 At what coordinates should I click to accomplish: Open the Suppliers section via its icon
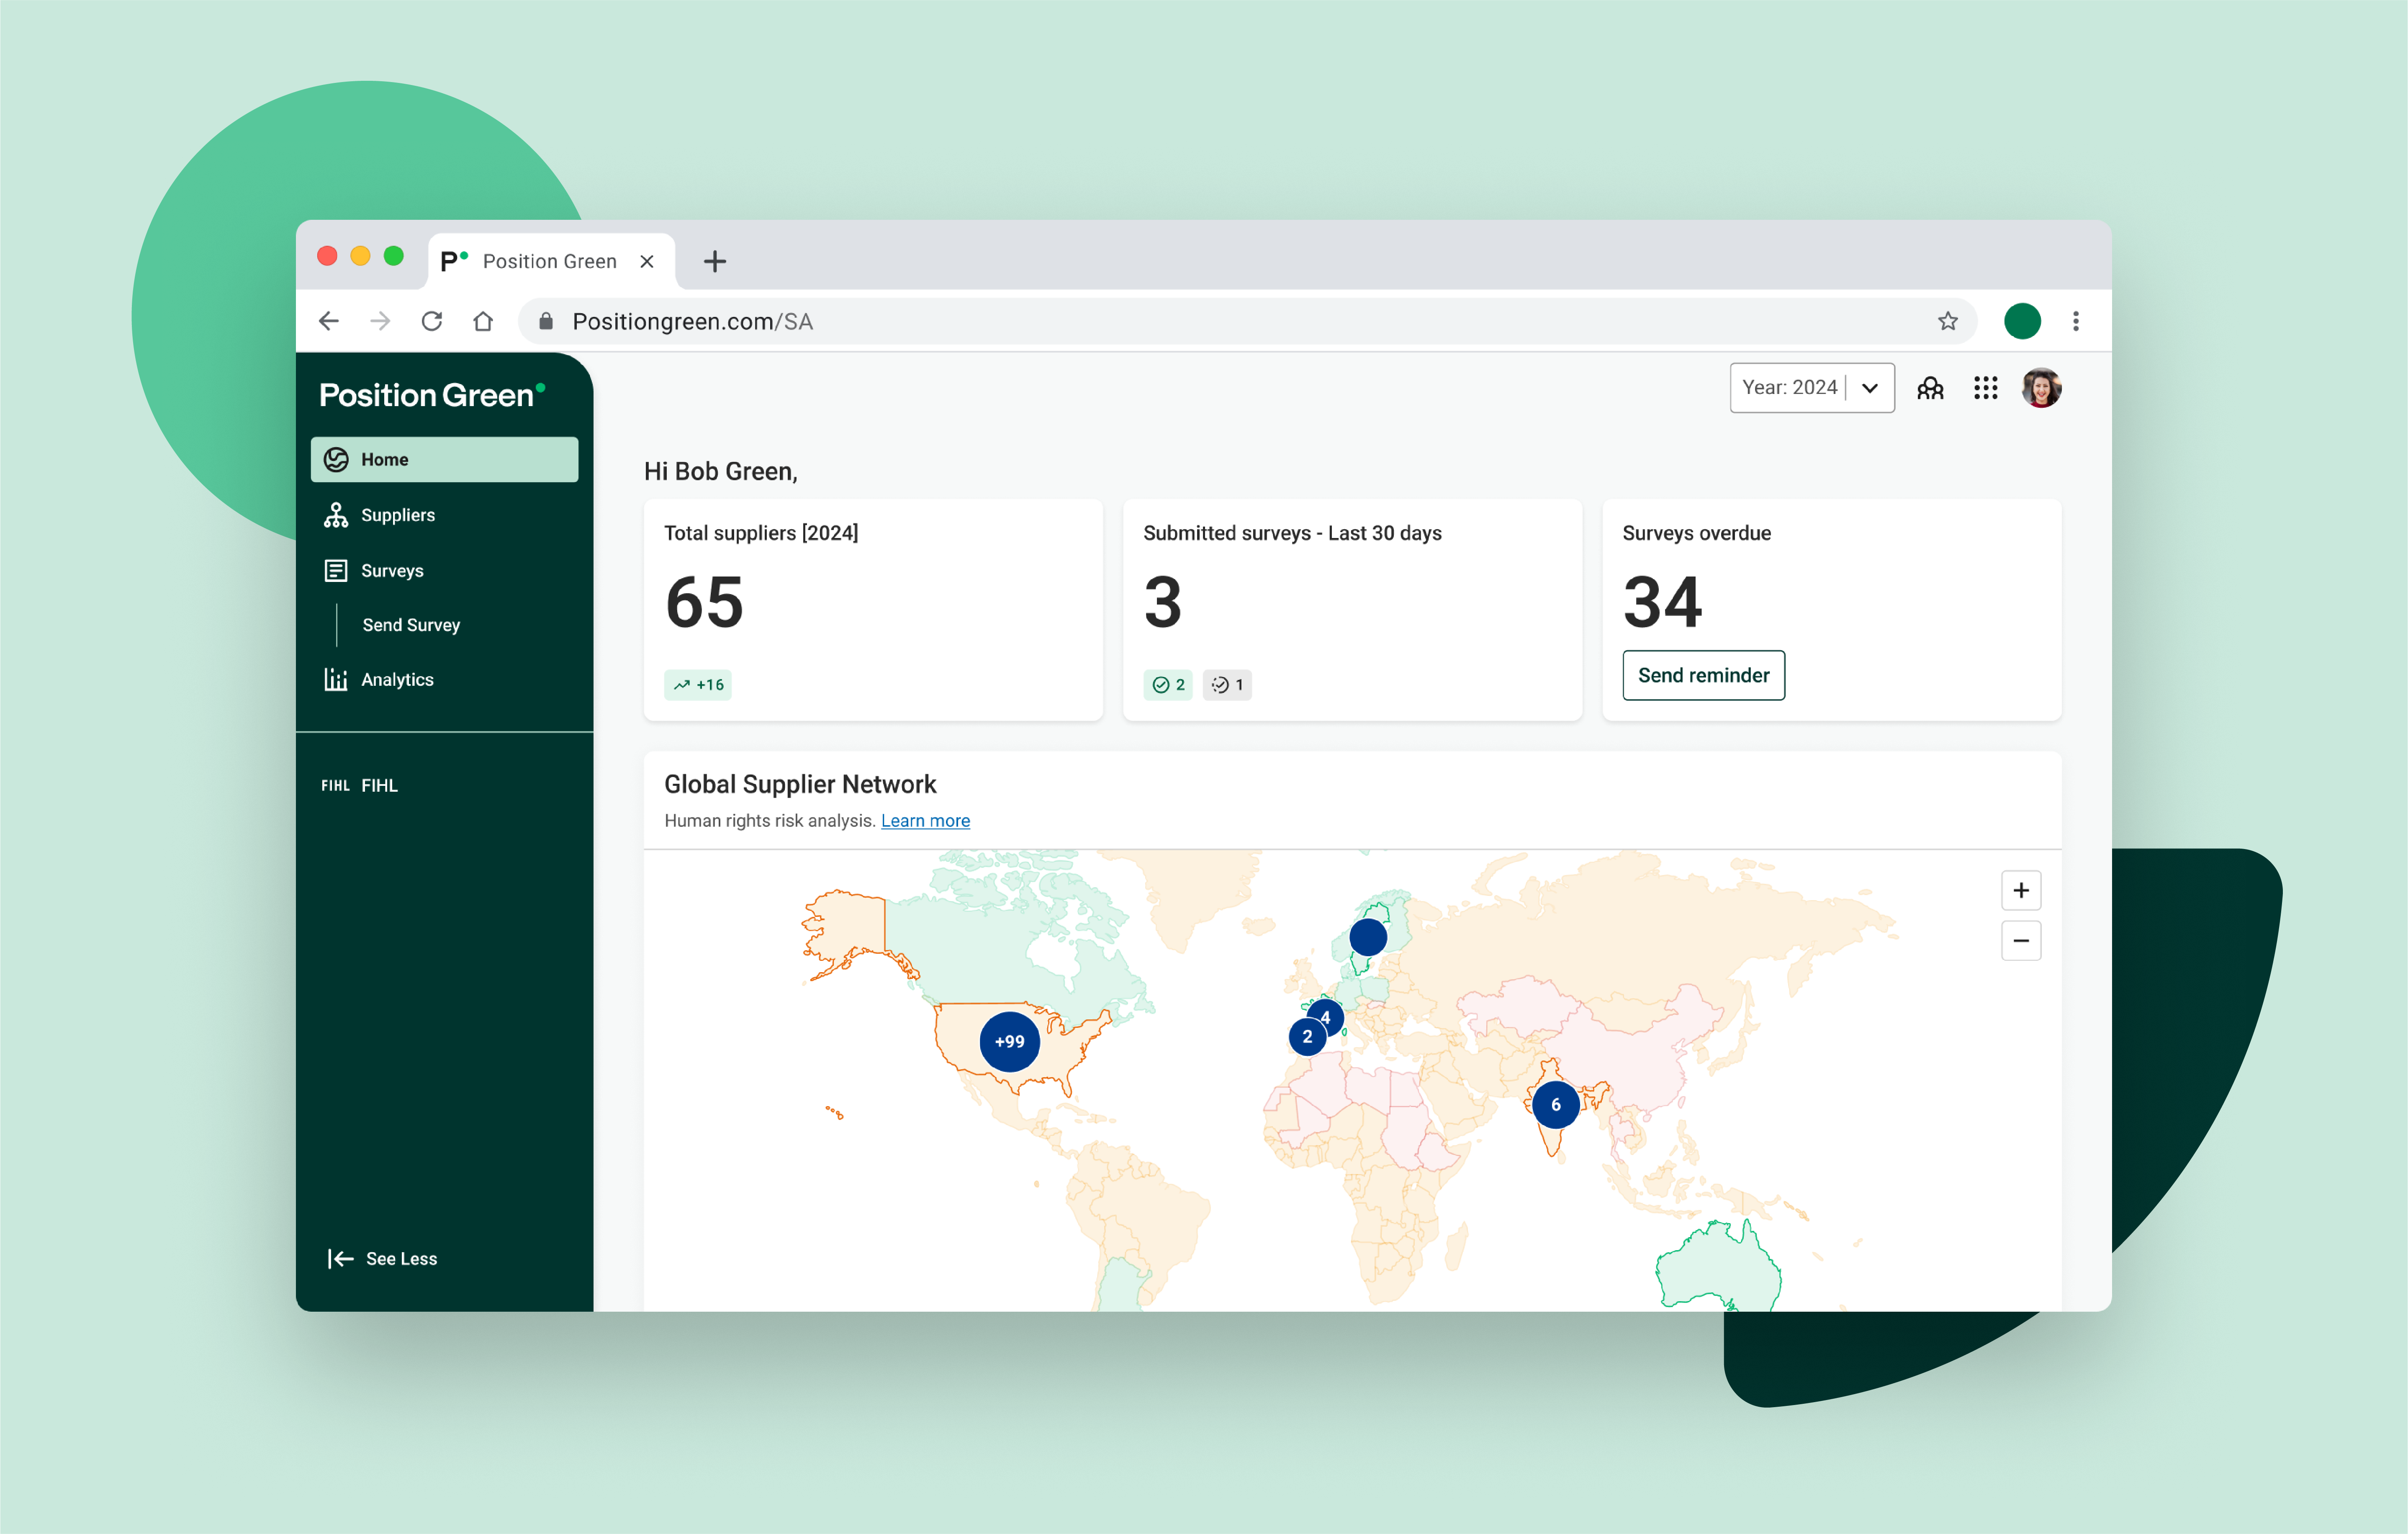(x=337, y=514)
